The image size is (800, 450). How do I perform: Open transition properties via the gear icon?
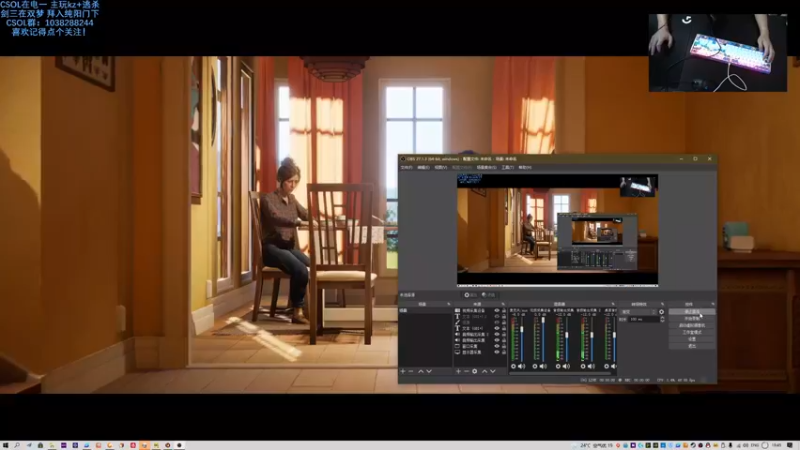pos(662,312)
